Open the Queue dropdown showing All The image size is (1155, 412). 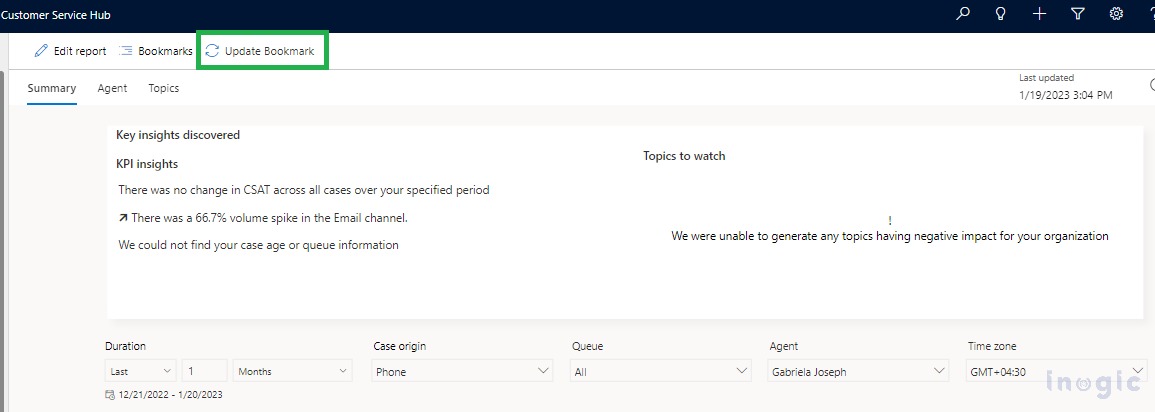coord(660,371)
